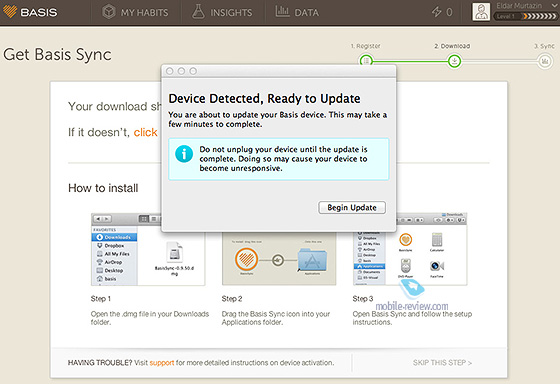Click the Step 2 drag-to-Applications thumbnail
The height and width of the screenshot is (384, 560).
279,259
